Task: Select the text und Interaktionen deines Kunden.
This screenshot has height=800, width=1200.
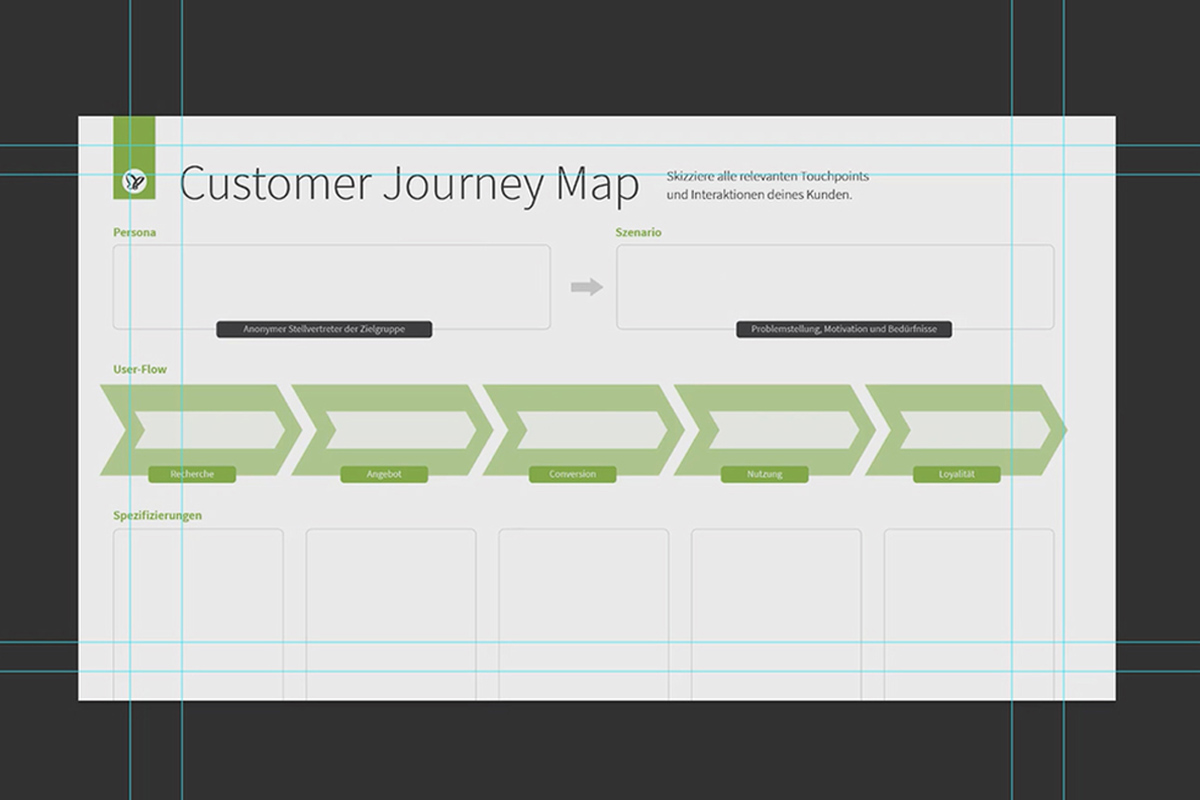Action: pos(759,195)
